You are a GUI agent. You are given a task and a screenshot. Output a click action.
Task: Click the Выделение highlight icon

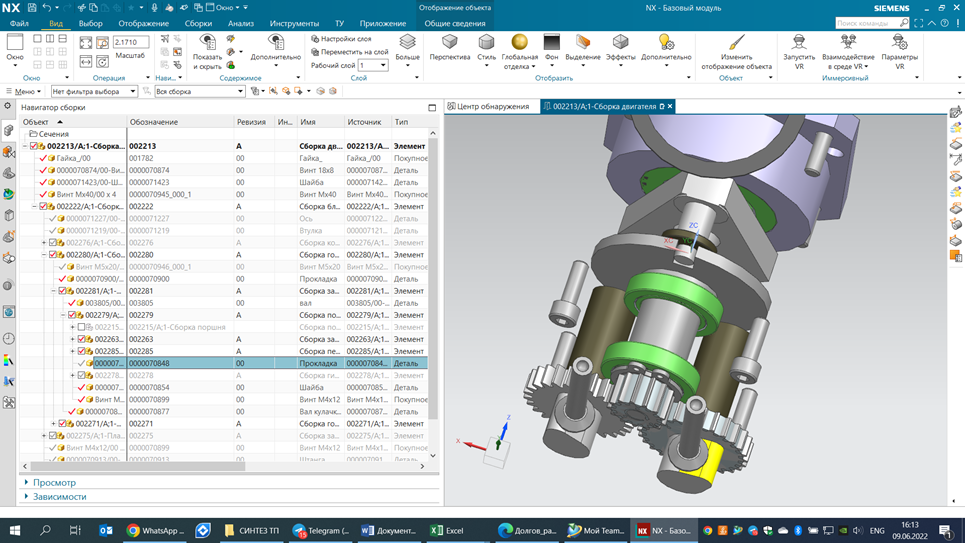click(582, 42)
